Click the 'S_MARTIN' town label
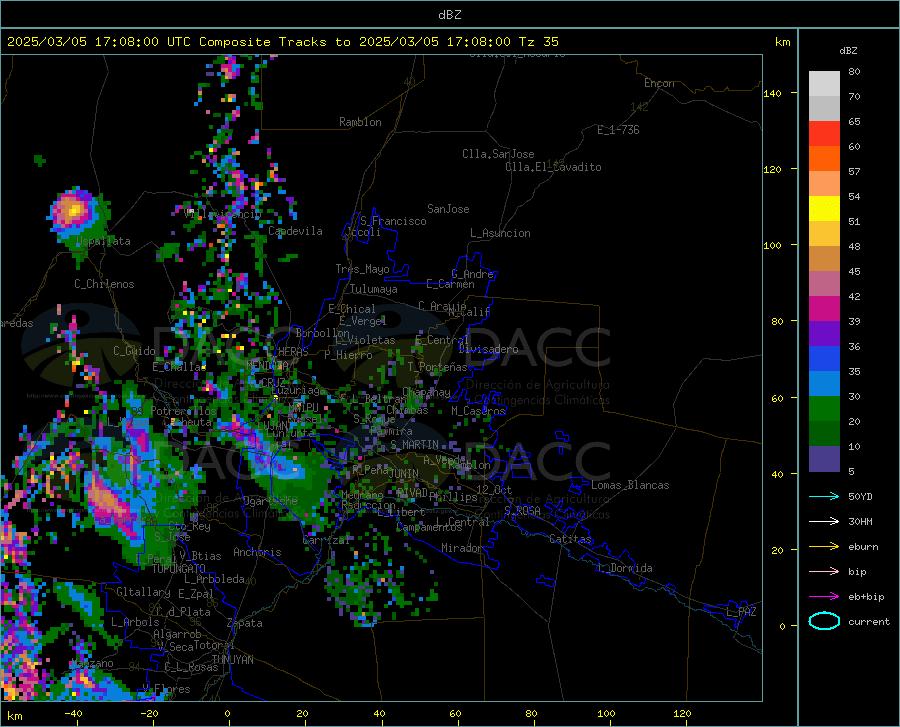 (x=414, y=445)
